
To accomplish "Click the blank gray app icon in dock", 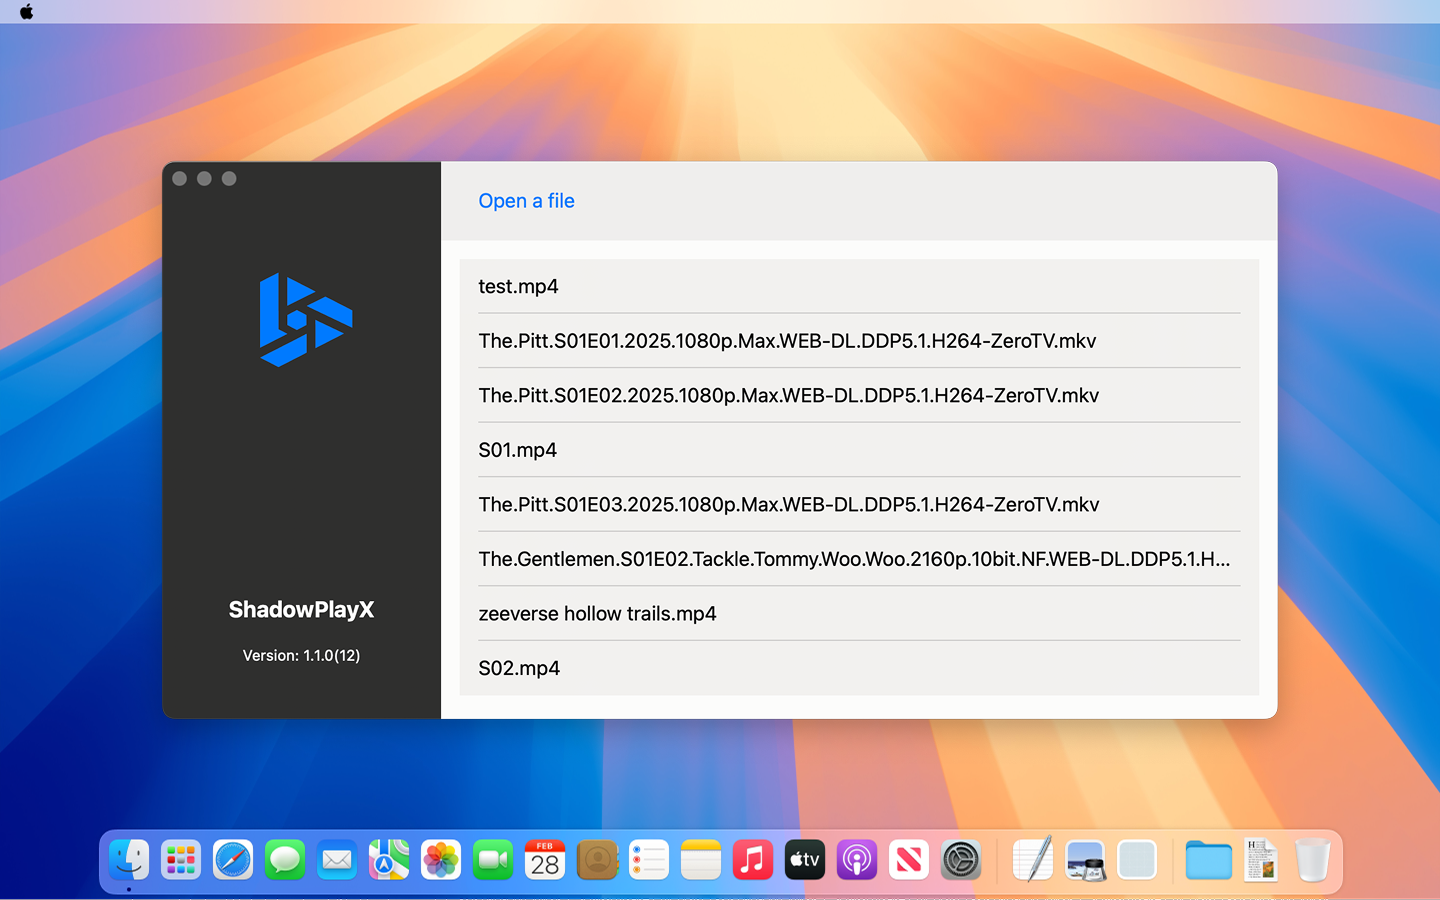I will point(1137,860).
